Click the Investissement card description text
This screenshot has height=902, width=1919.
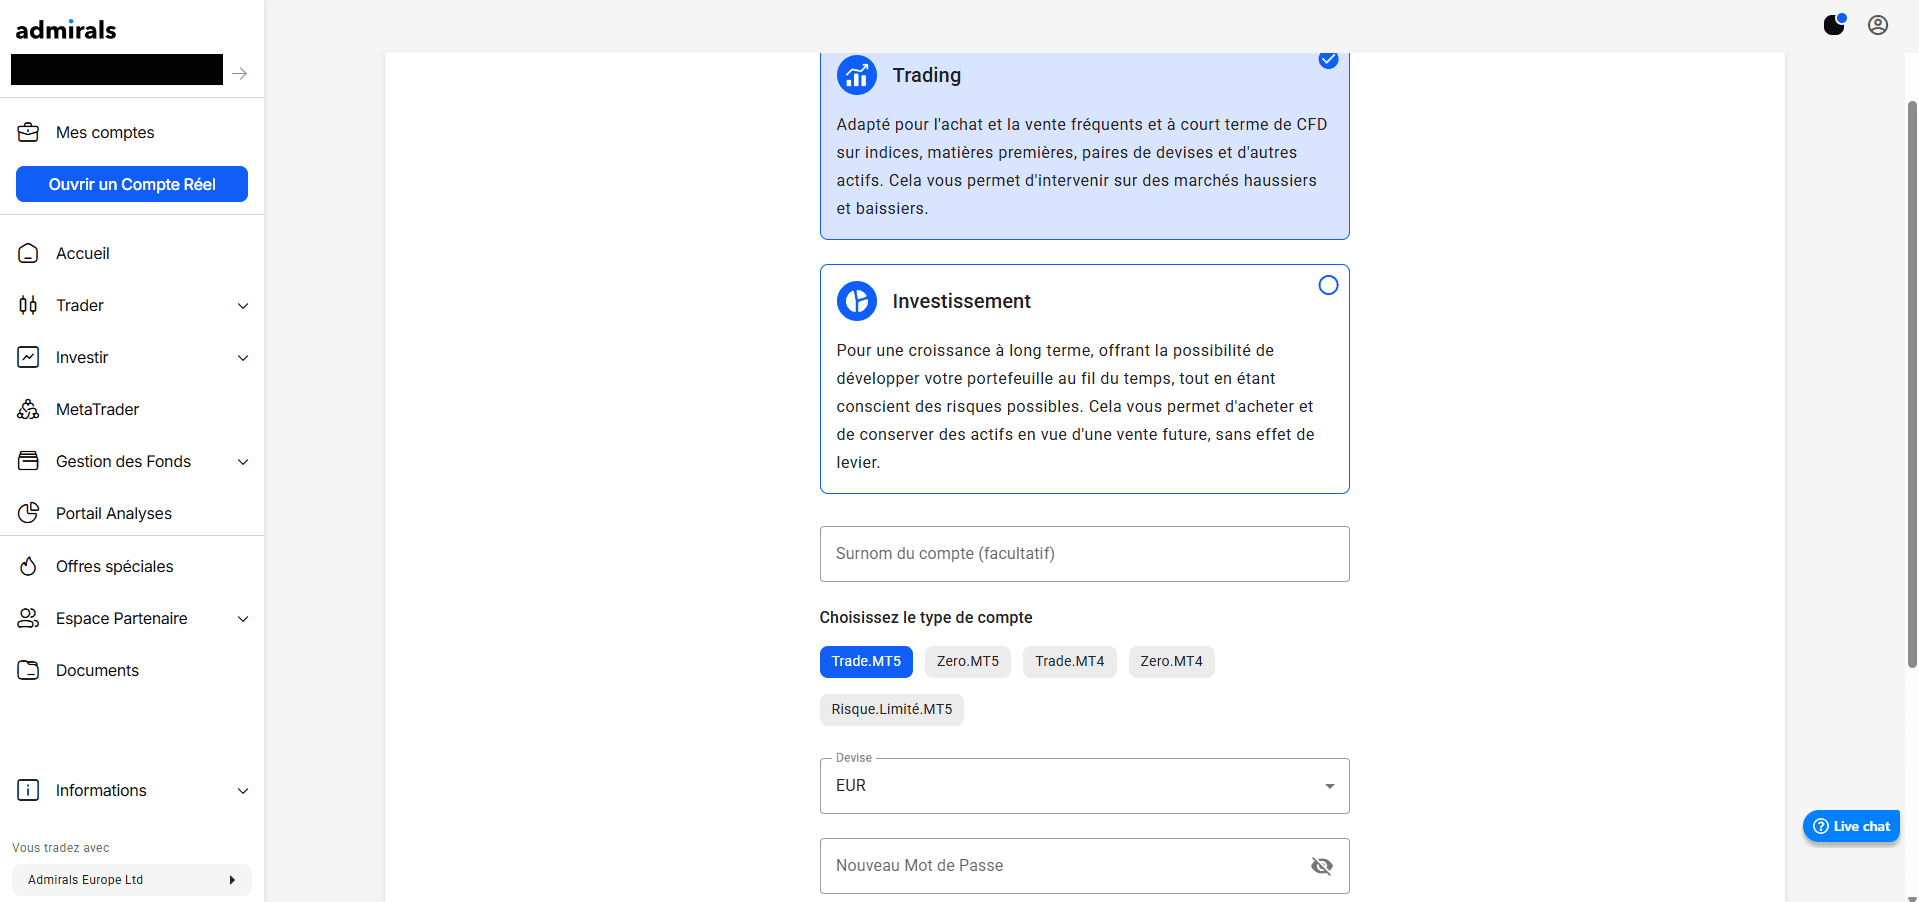(x=1076, y=406)
